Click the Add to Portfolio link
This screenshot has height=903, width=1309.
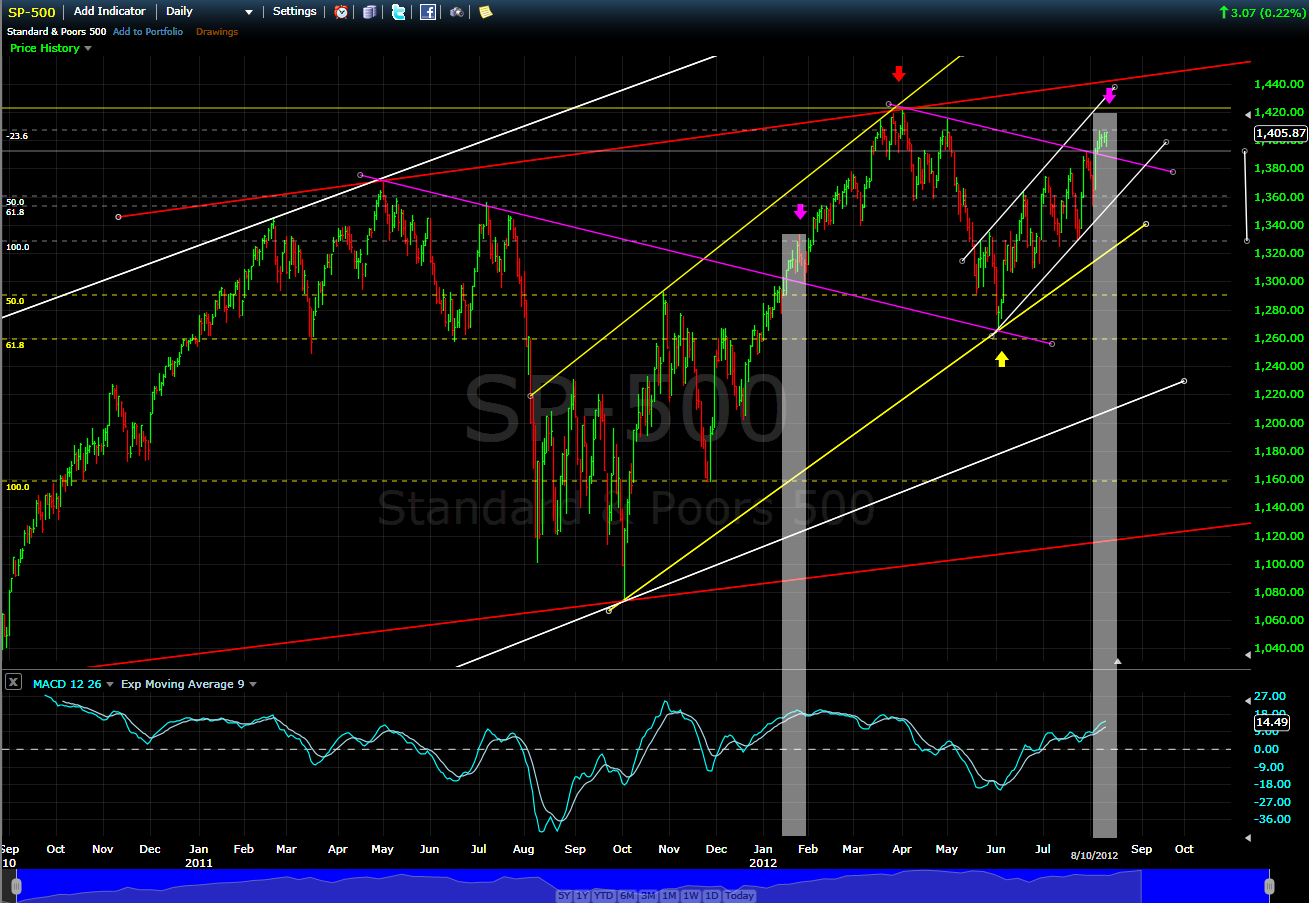[147, 32]
